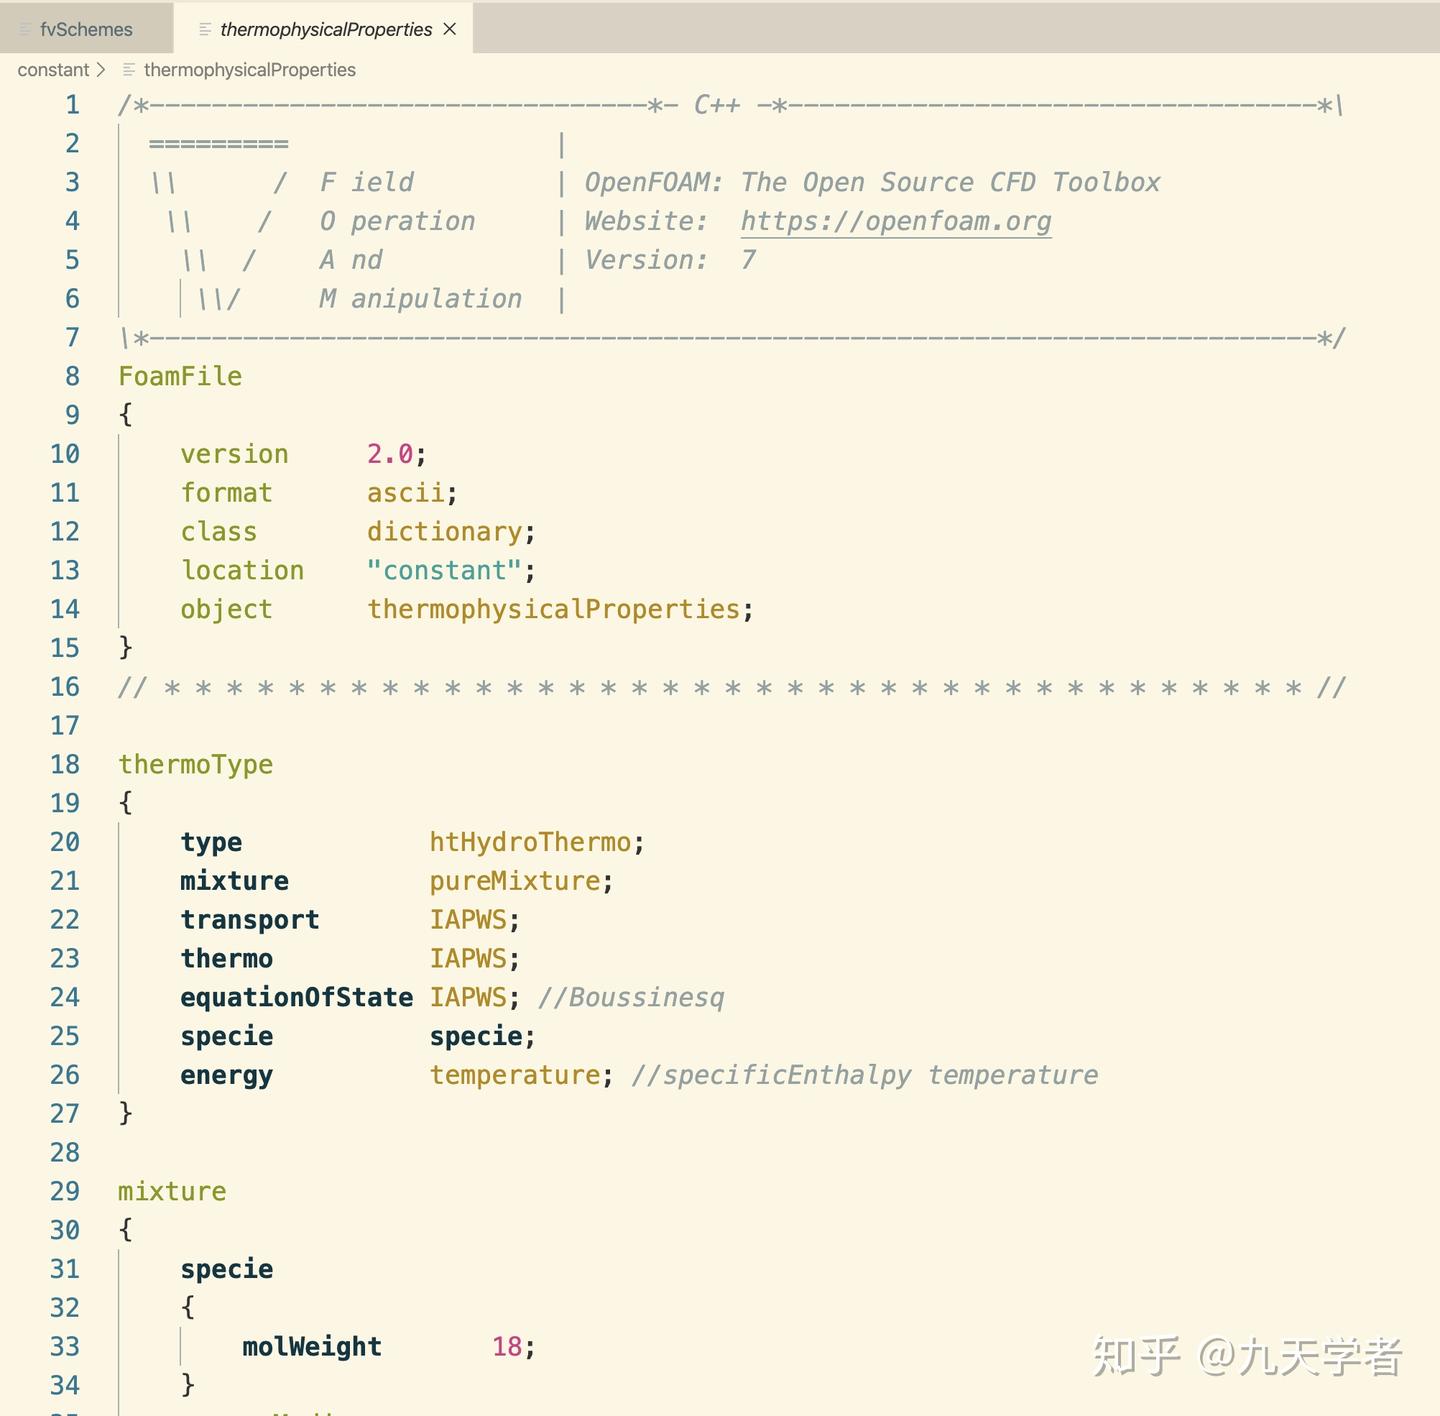1440x1416 pixels.
Task: Click the breadcrumb file icon beside thermophysicalProperties
Action: point(129,70)
